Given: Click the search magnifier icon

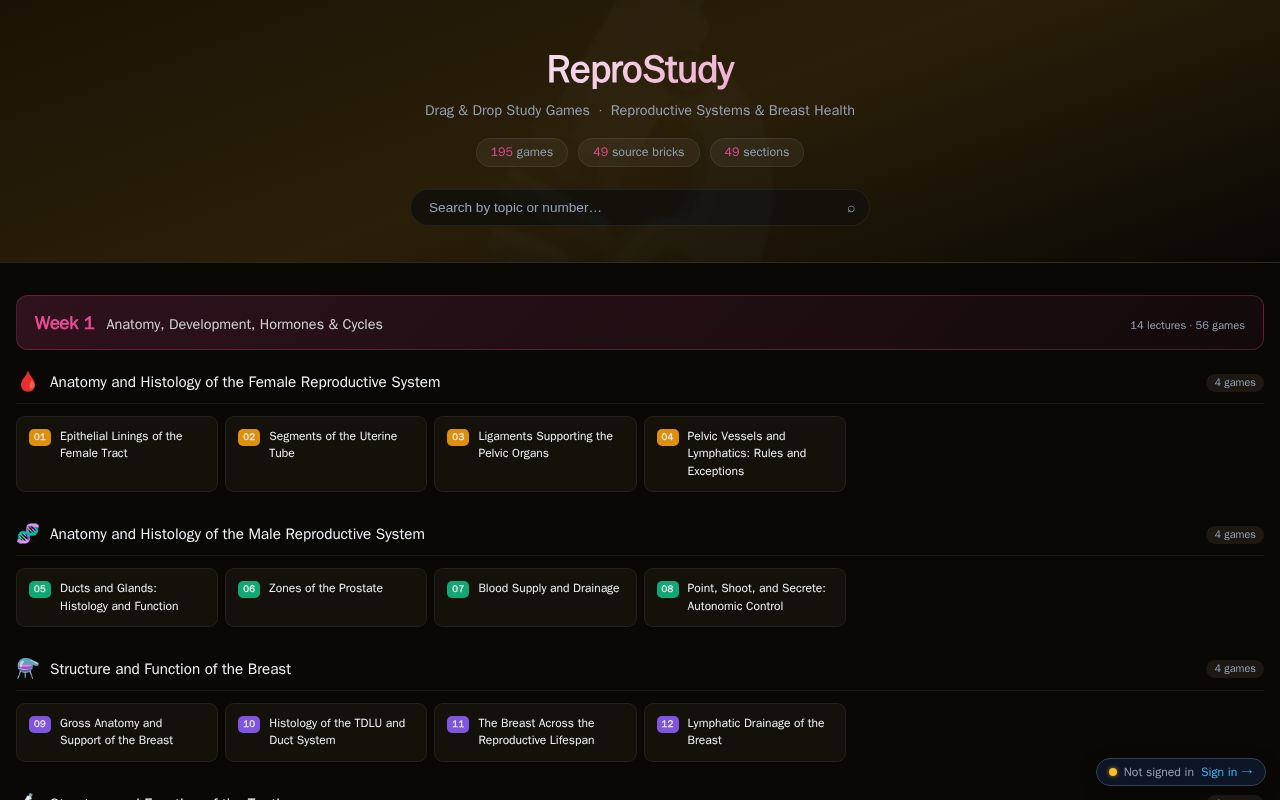Looking at the screenshot, I should (x=851, y=208).
